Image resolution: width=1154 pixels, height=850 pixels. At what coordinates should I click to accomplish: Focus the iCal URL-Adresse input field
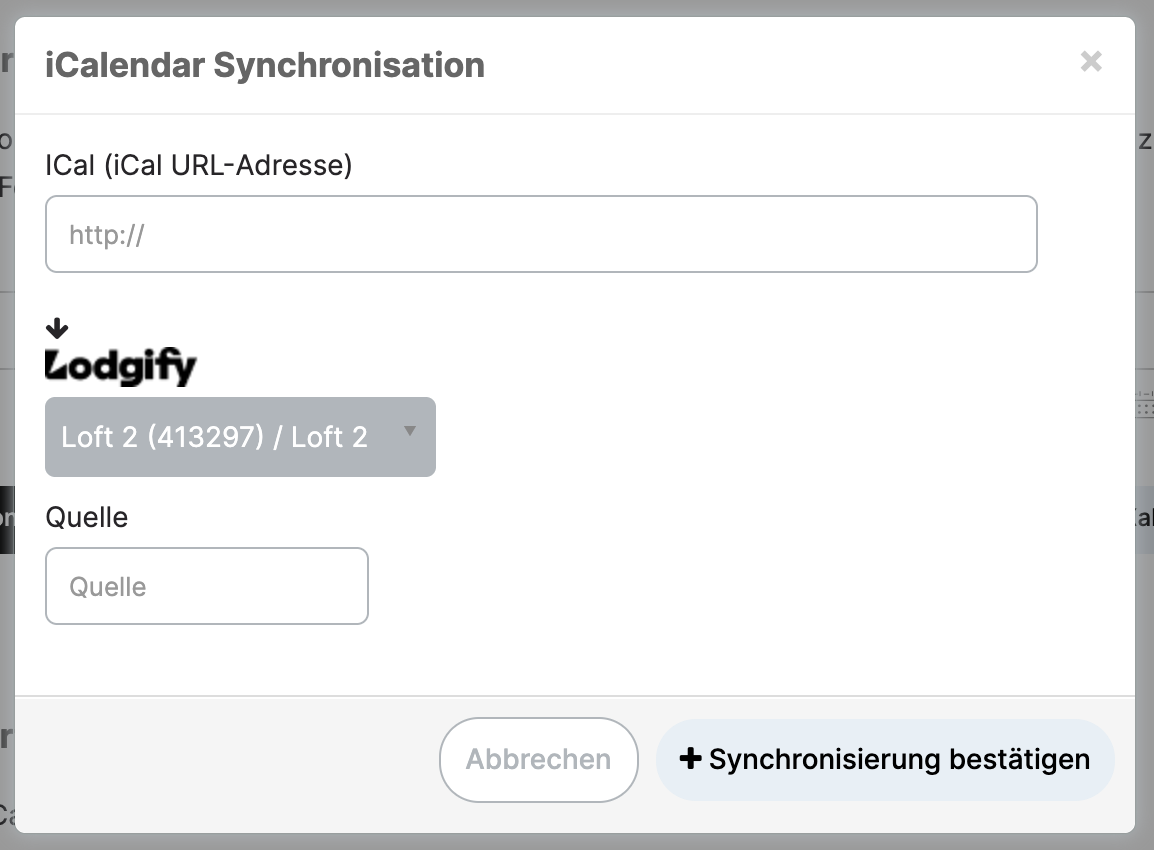point(541,234)
